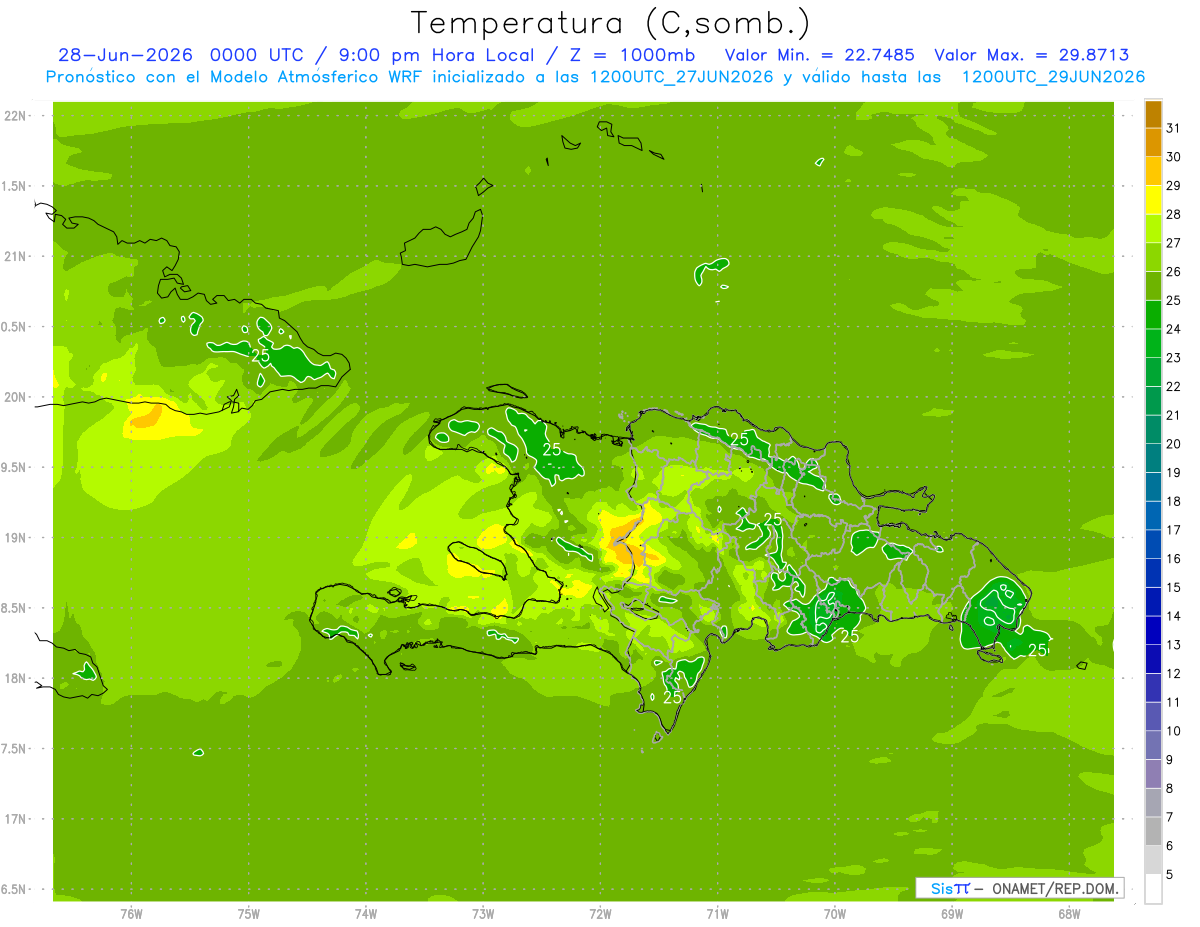Click legend value "26"
This screenshot has width=1200, height=927.
1173,272
